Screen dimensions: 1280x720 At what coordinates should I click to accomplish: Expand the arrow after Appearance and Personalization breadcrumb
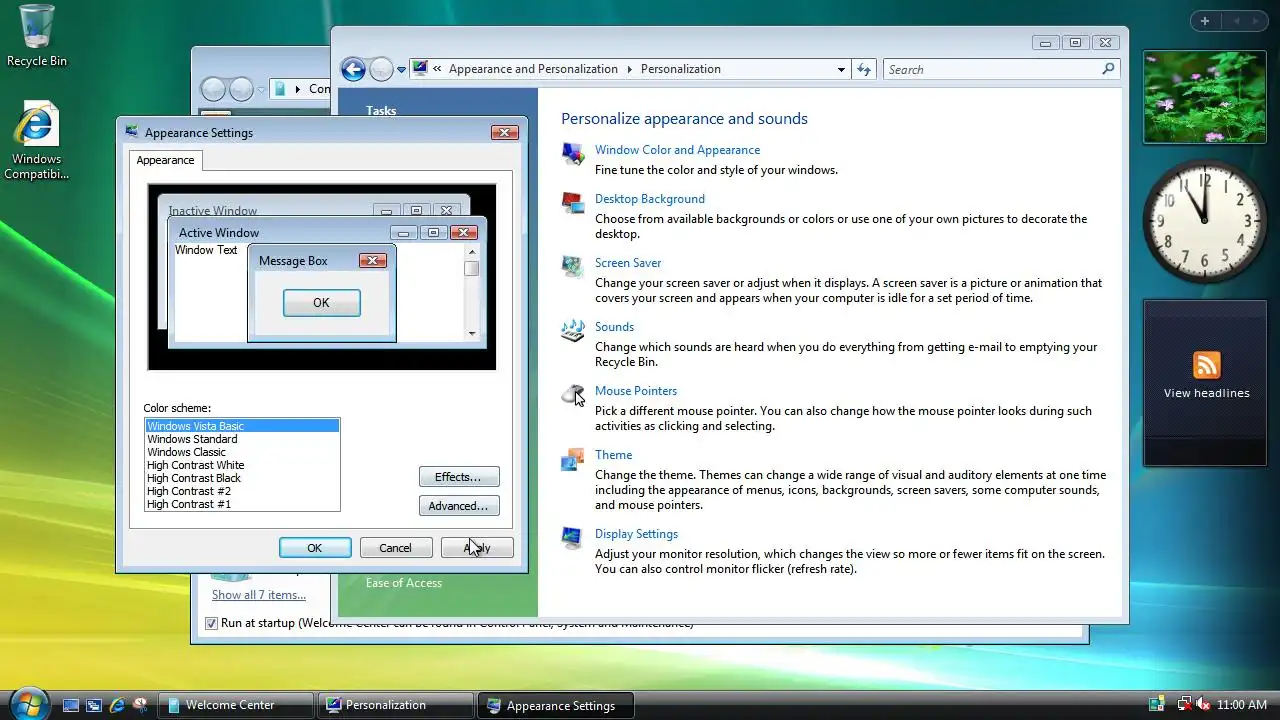click(x=629, y=69)
